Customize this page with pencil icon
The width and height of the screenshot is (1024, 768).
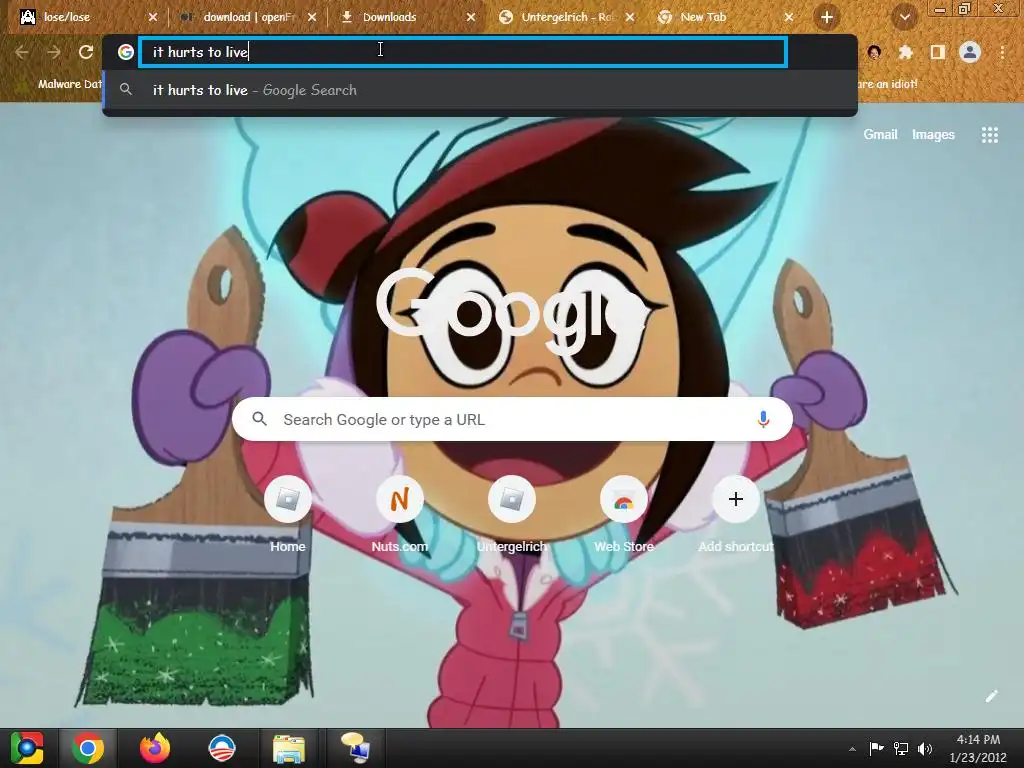991,696
